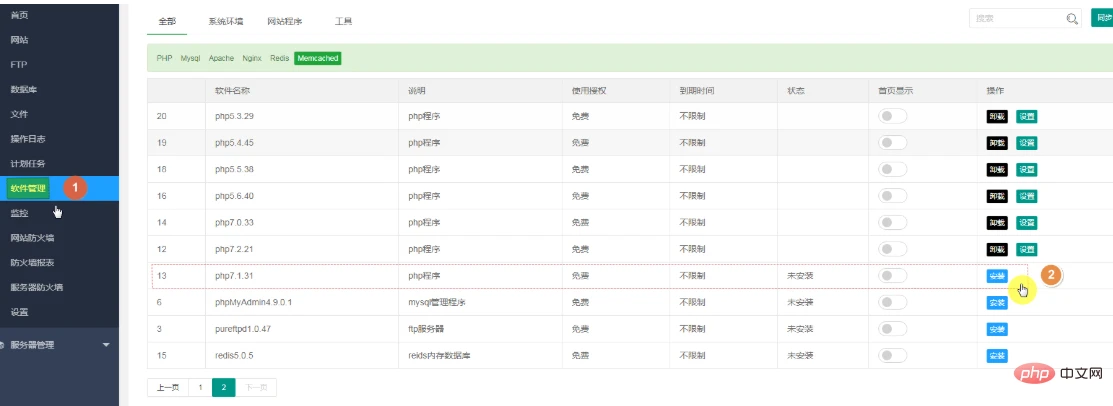Uninstall php7.0.33 with 卸载 button
The image size is (1113, 406).
click(x=997, y=223)
